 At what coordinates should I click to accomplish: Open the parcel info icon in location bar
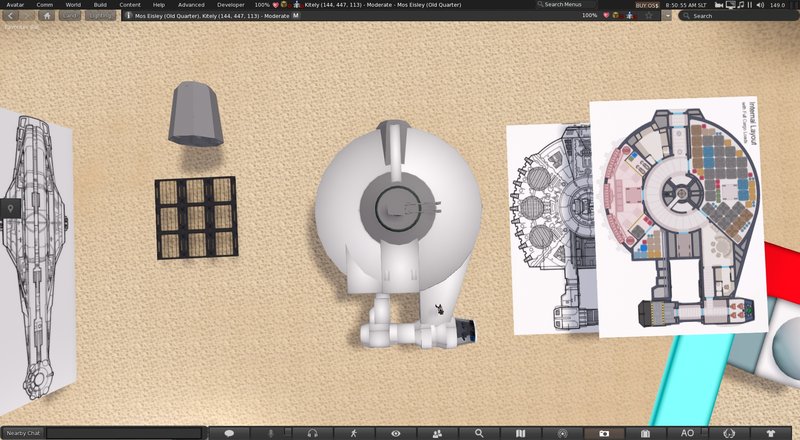coord(129,16)
